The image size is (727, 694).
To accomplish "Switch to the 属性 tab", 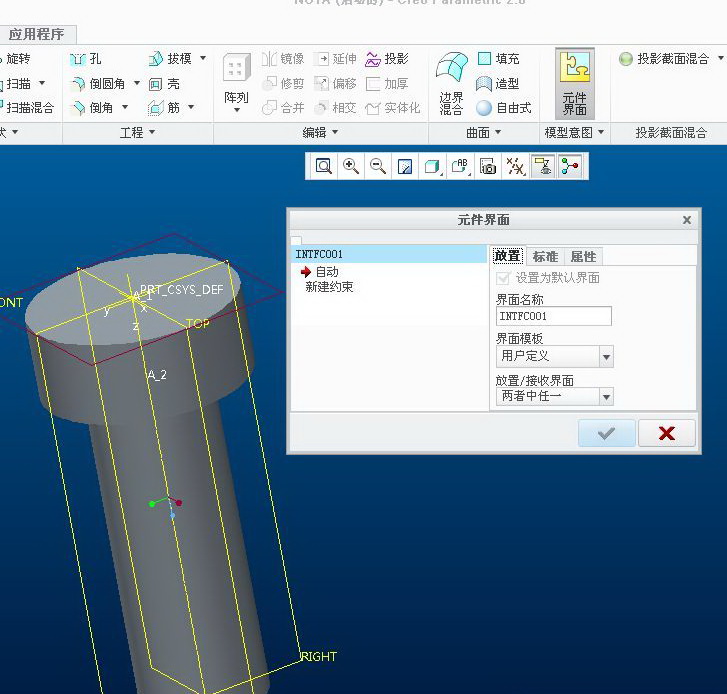I will (583, 257).
